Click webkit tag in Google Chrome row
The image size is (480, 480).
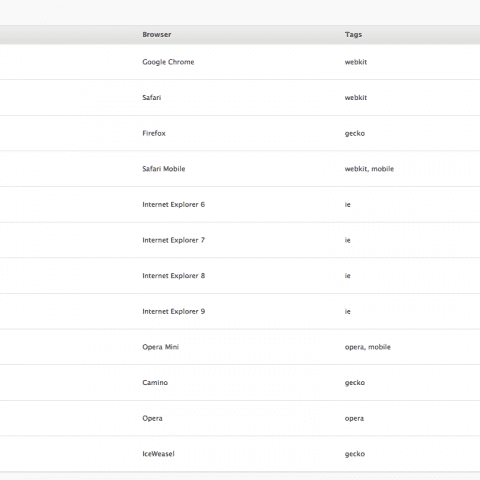coord(356,62)
